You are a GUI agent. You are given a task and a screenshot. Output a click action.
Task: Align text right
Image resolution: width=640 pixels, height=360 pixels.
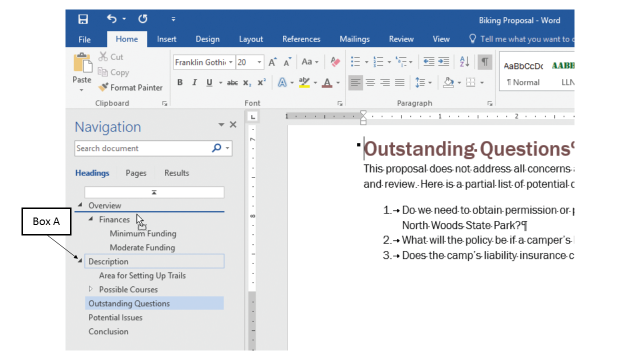[x=385, y=82]
